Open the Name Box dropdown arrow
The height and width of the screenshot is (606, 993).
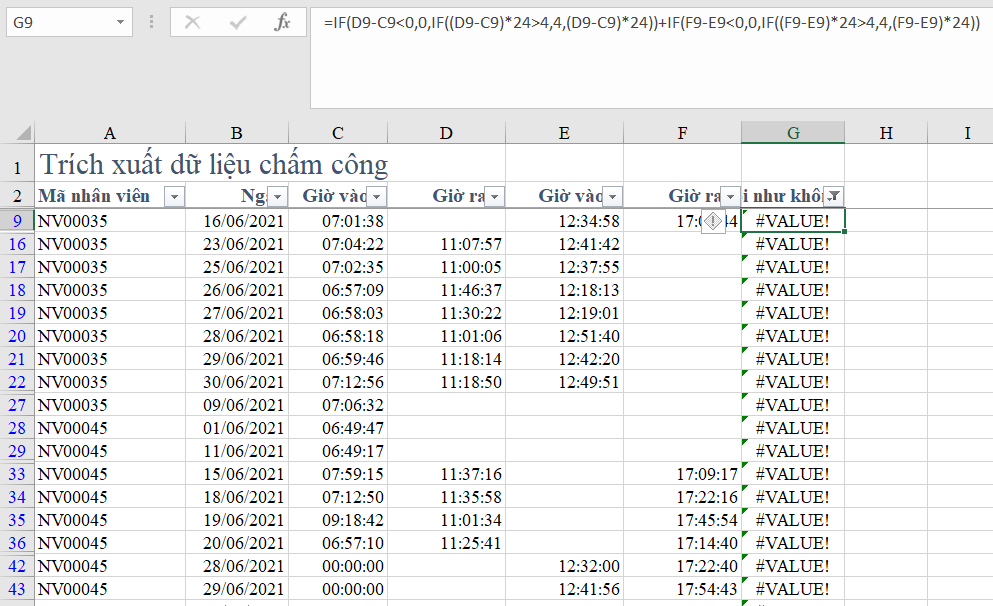[121, 21]
